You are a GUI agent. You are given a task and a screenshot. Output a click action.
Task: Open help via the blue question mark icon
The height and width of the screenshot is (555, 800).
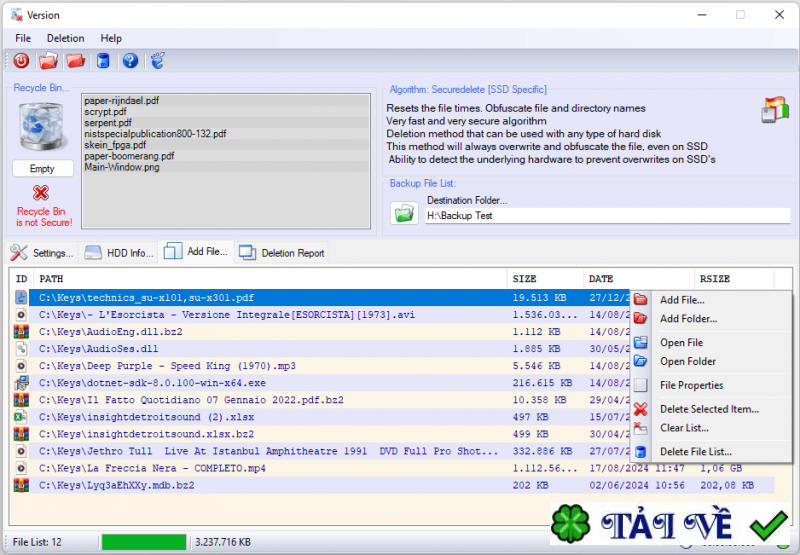[130, 61]
